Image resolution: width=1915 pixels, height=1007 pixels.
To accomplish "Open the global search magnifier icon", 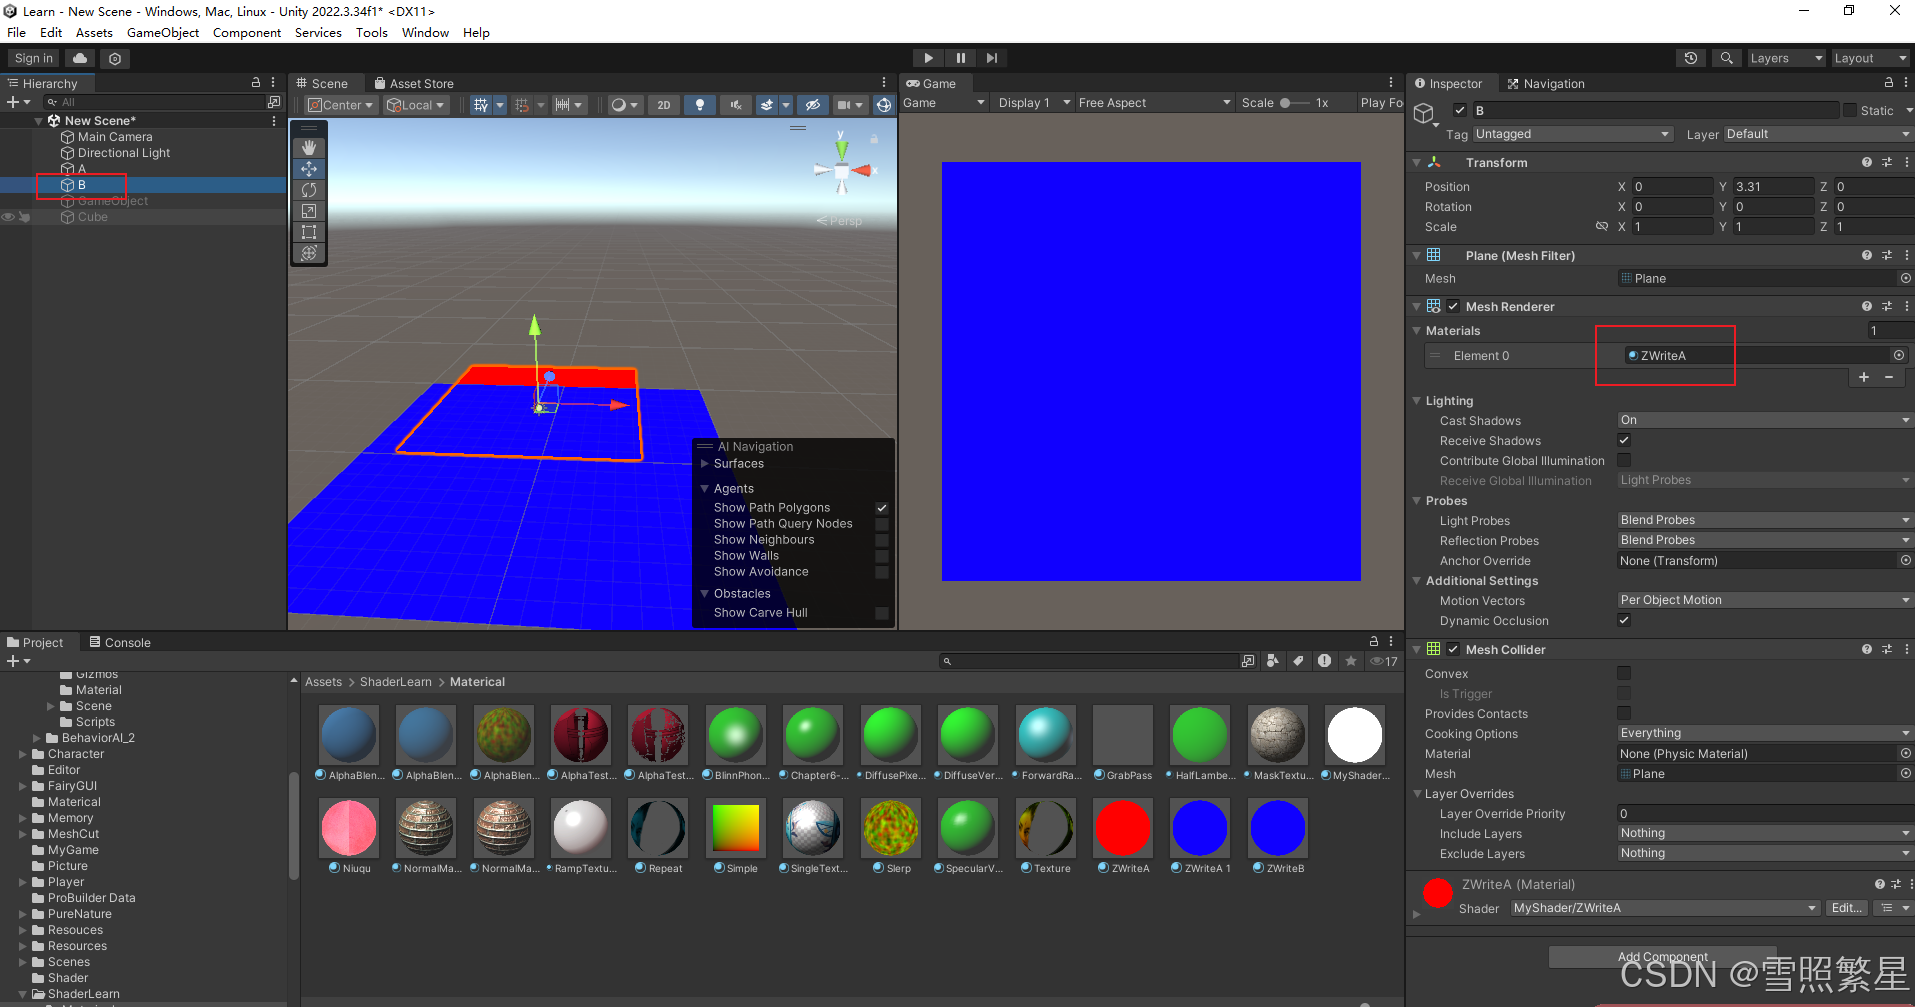I will [1726, 58].
